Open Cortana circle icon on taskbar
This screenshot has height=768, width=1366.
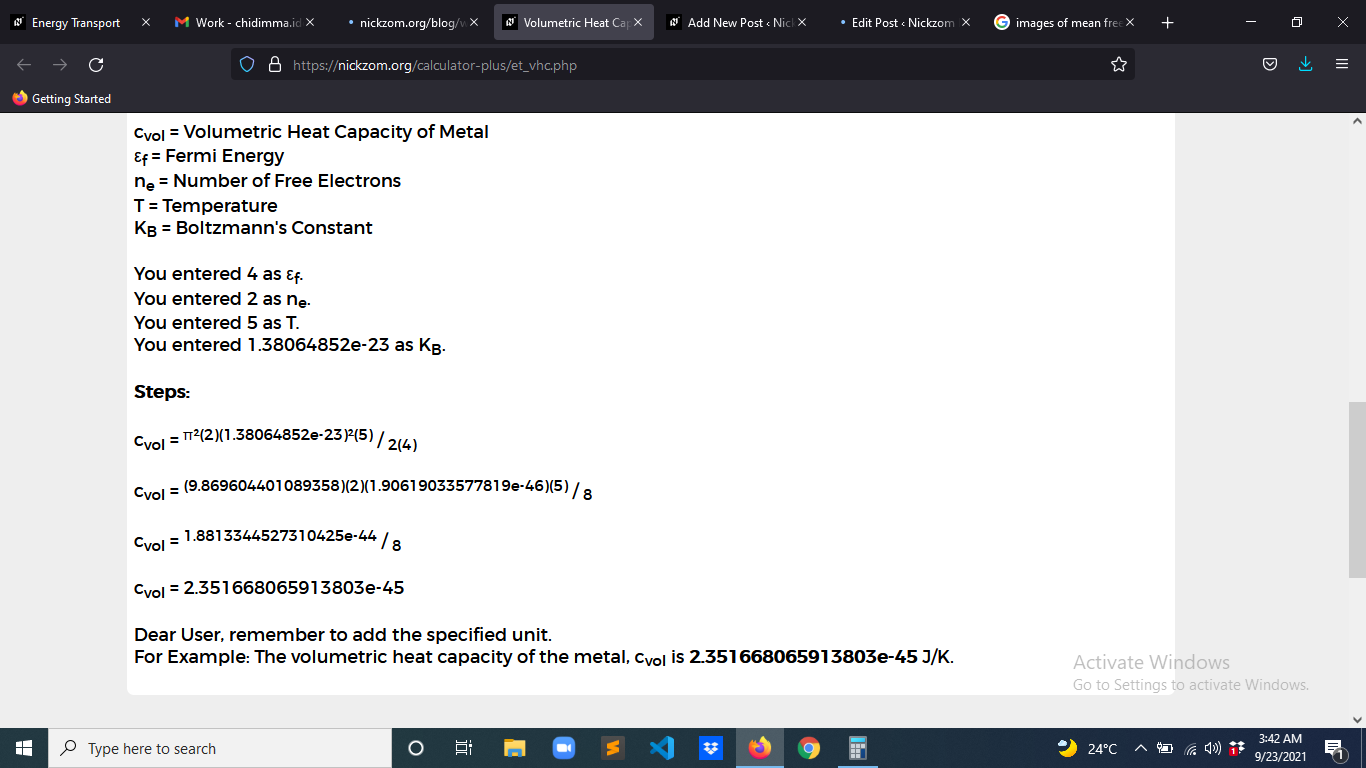click(x=416, y=748)
